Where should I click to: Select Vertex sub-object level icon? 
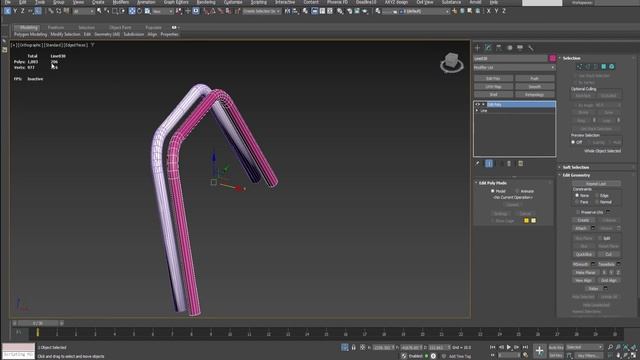579,67
